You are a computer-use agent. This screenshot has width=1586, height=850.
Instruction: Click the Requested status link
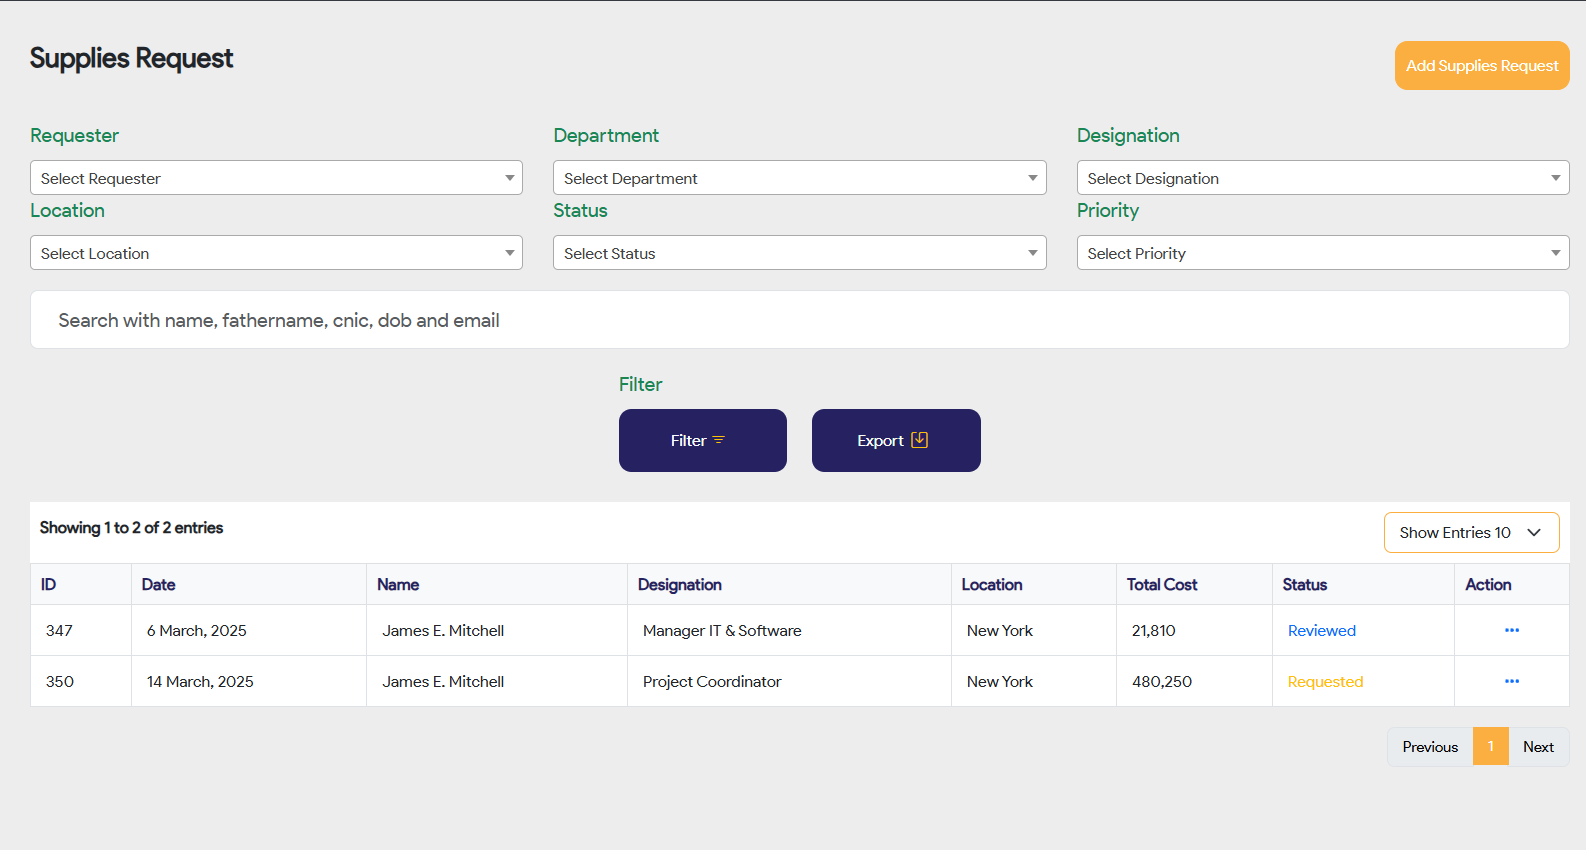[1325, 681]
